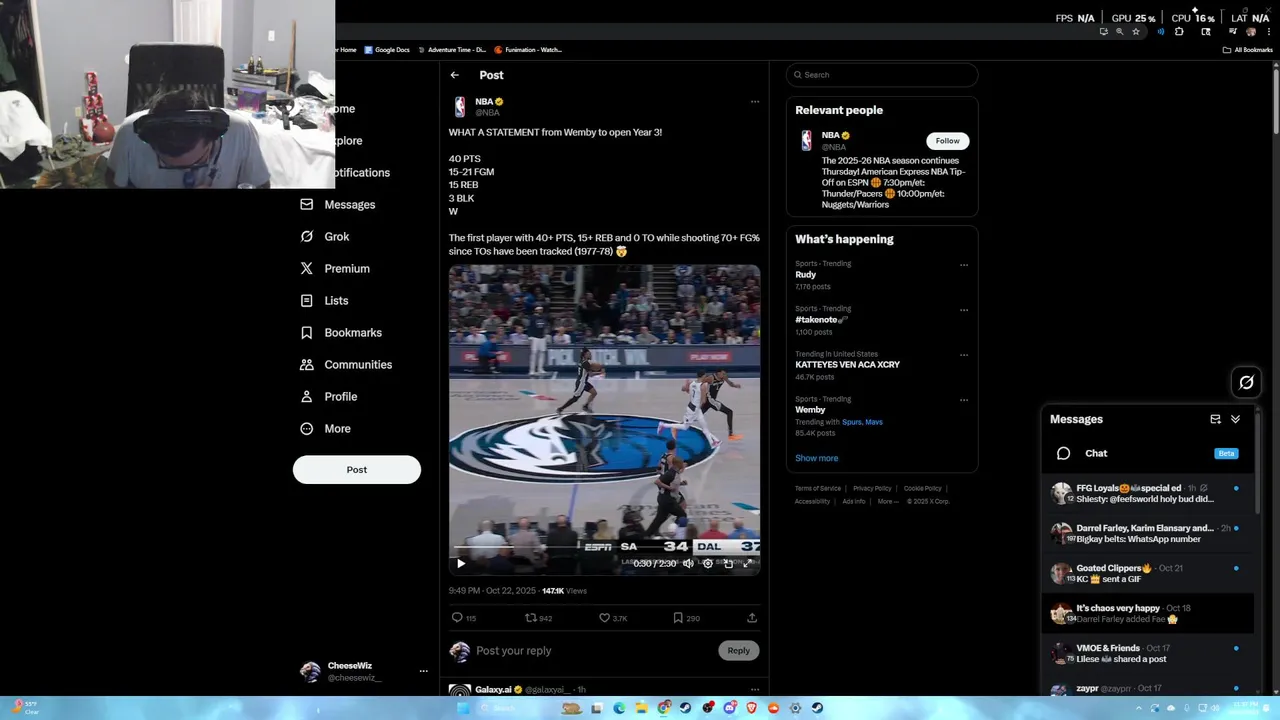1280x720 pixels.
Task: Open the Terms of Service footer link
Action: coord(818,489)
